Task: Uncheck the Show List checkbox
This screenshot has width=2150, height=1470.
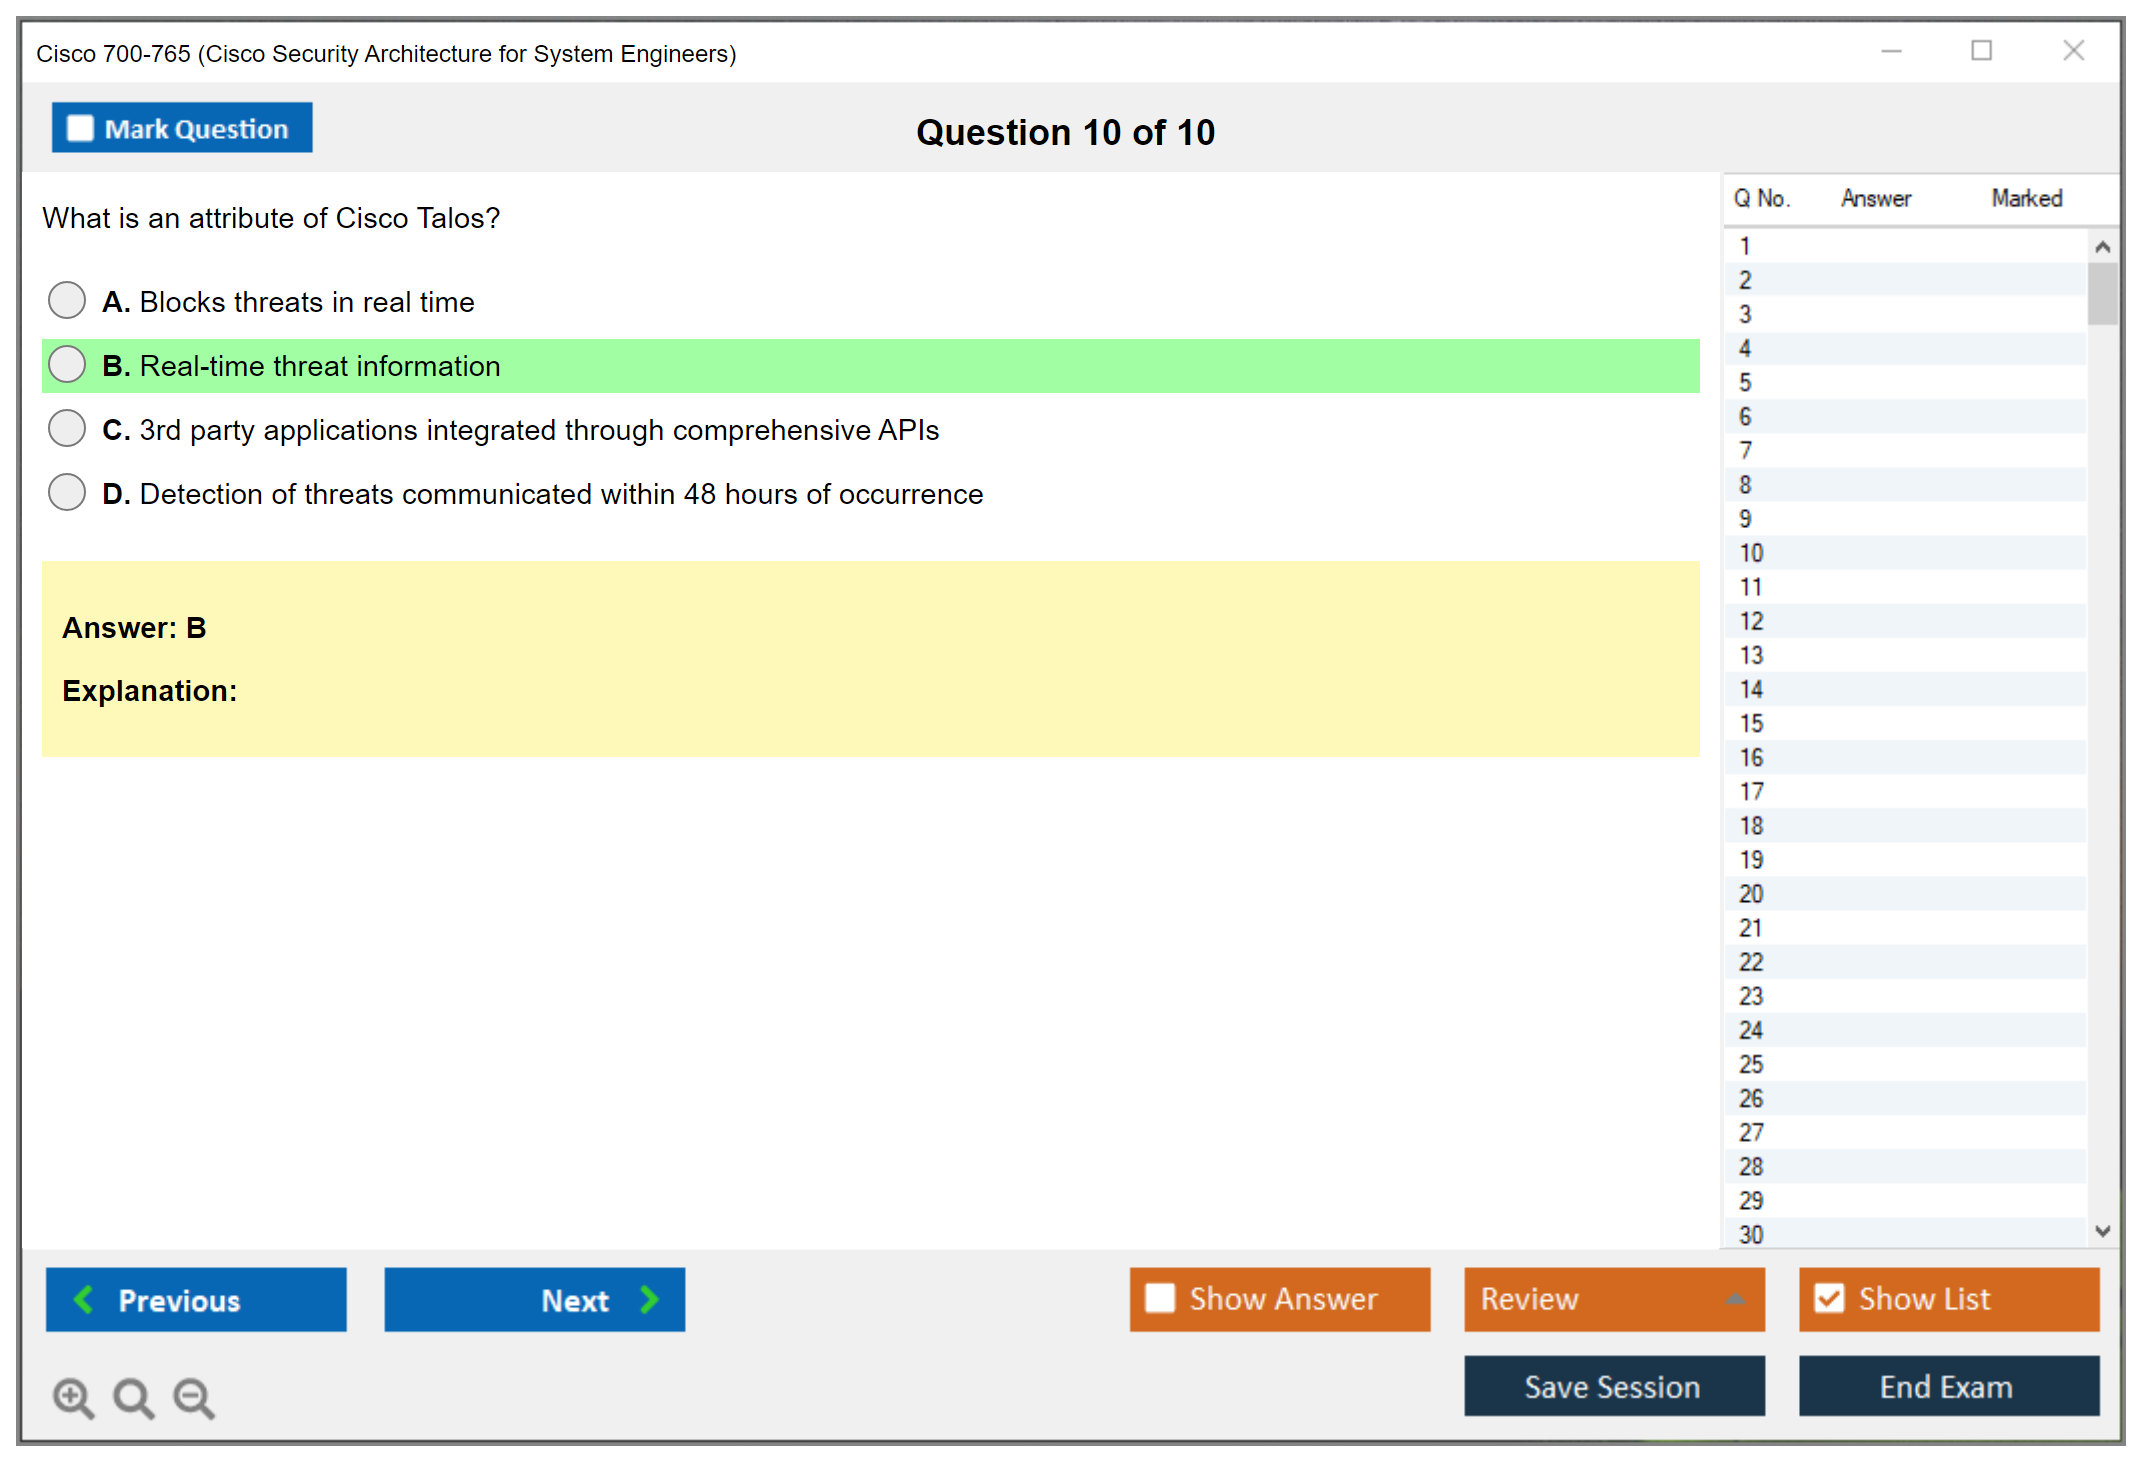Action: point(1829,1298)
